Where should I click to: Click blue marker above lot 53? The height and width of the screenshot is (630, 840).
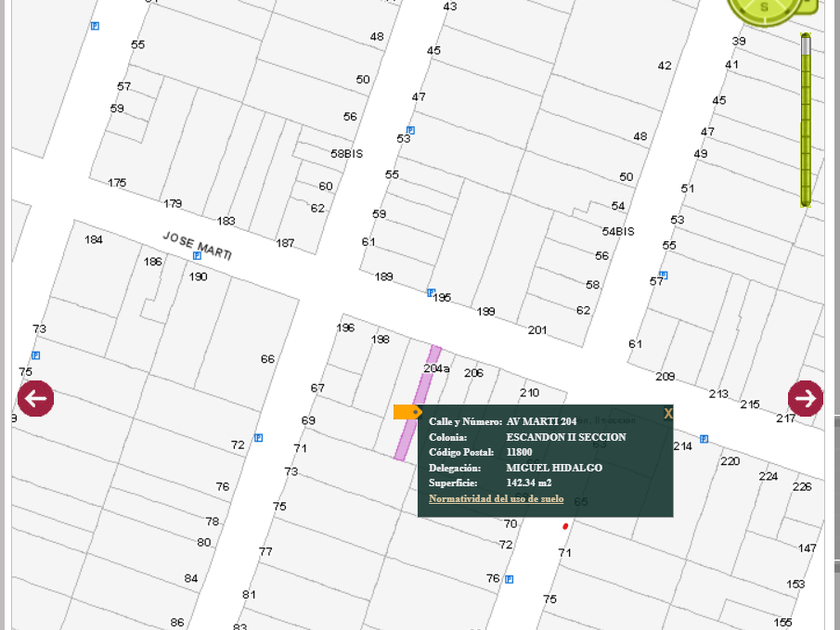click(410, 130)
